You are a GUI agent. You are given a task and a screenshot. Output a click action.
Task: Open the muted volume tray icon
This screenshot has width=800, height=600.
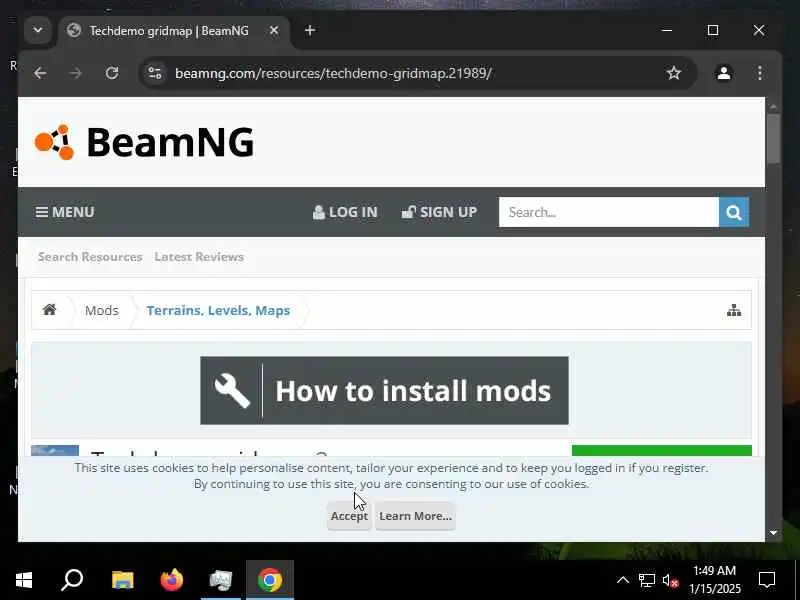coord(670,580)
